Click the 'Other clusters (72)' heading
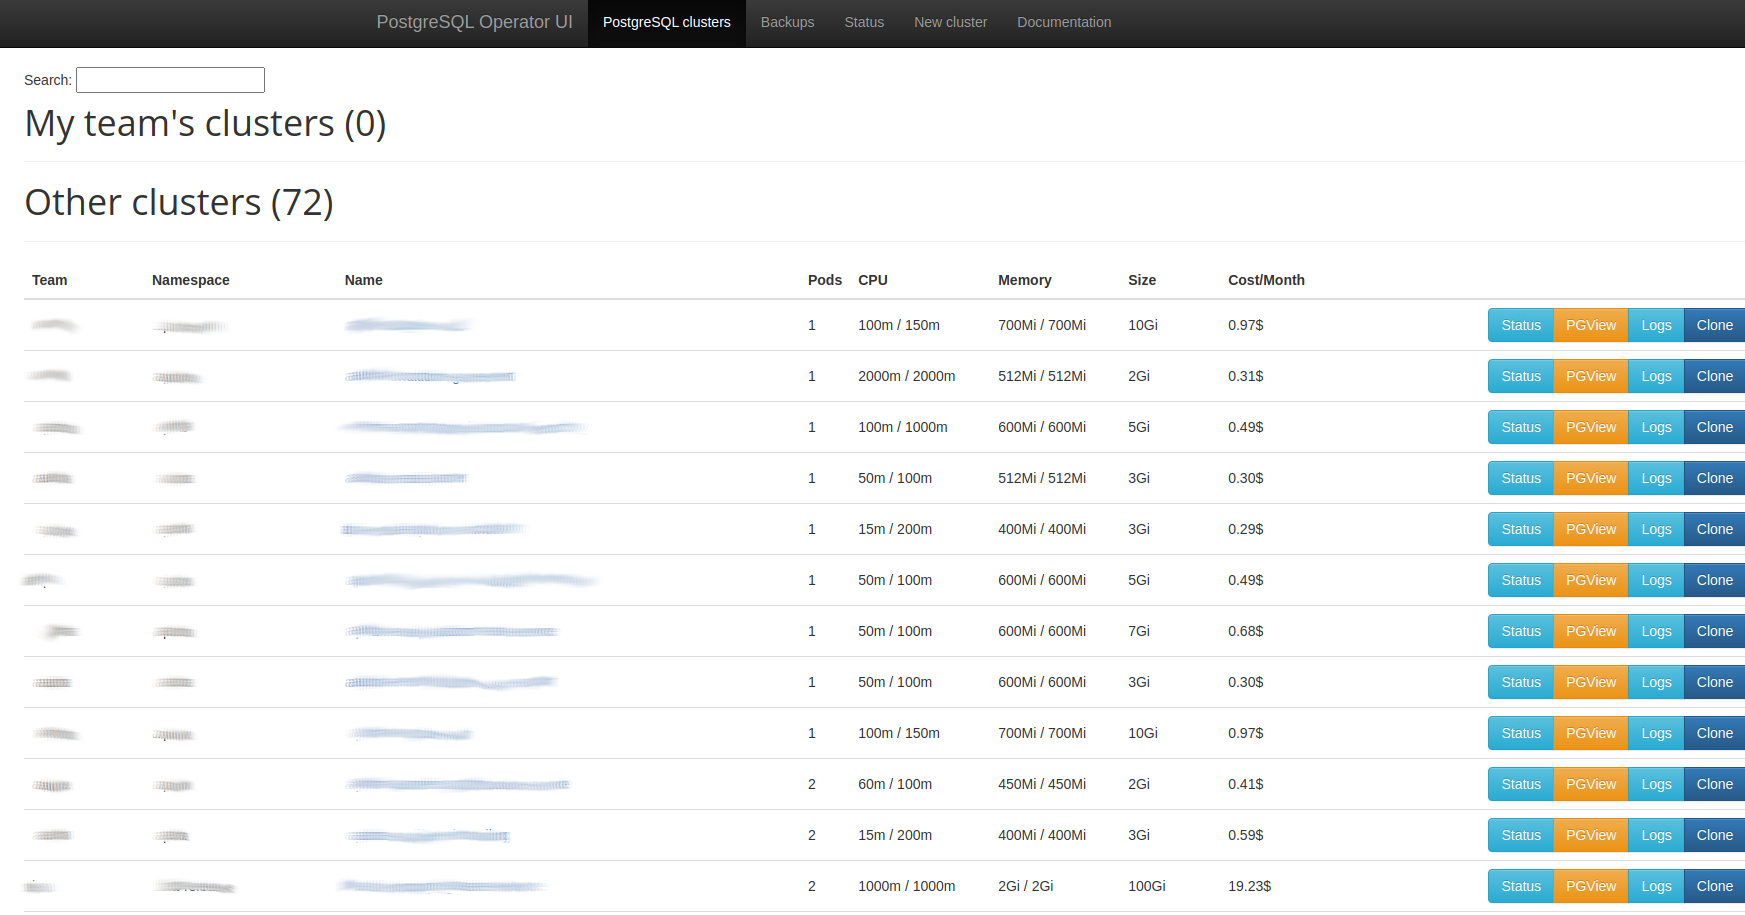1745x915 pixels. (179, 203)
